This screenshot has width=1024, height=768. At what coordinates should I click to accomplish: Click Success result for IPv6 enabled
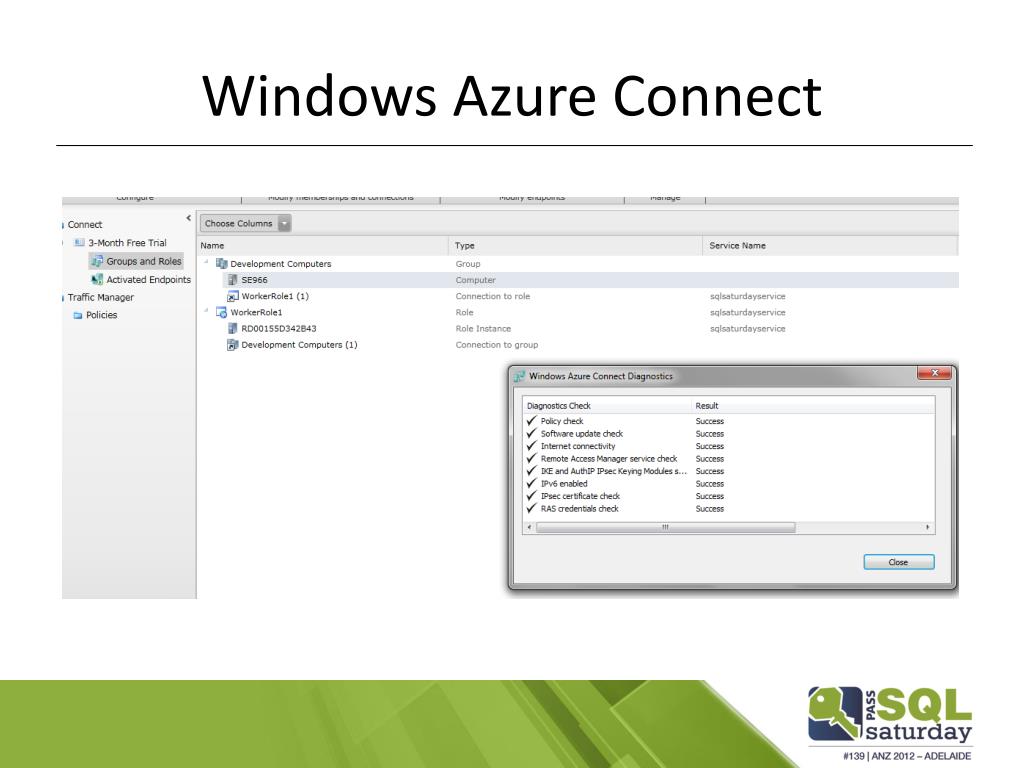[x=710, y=484]
